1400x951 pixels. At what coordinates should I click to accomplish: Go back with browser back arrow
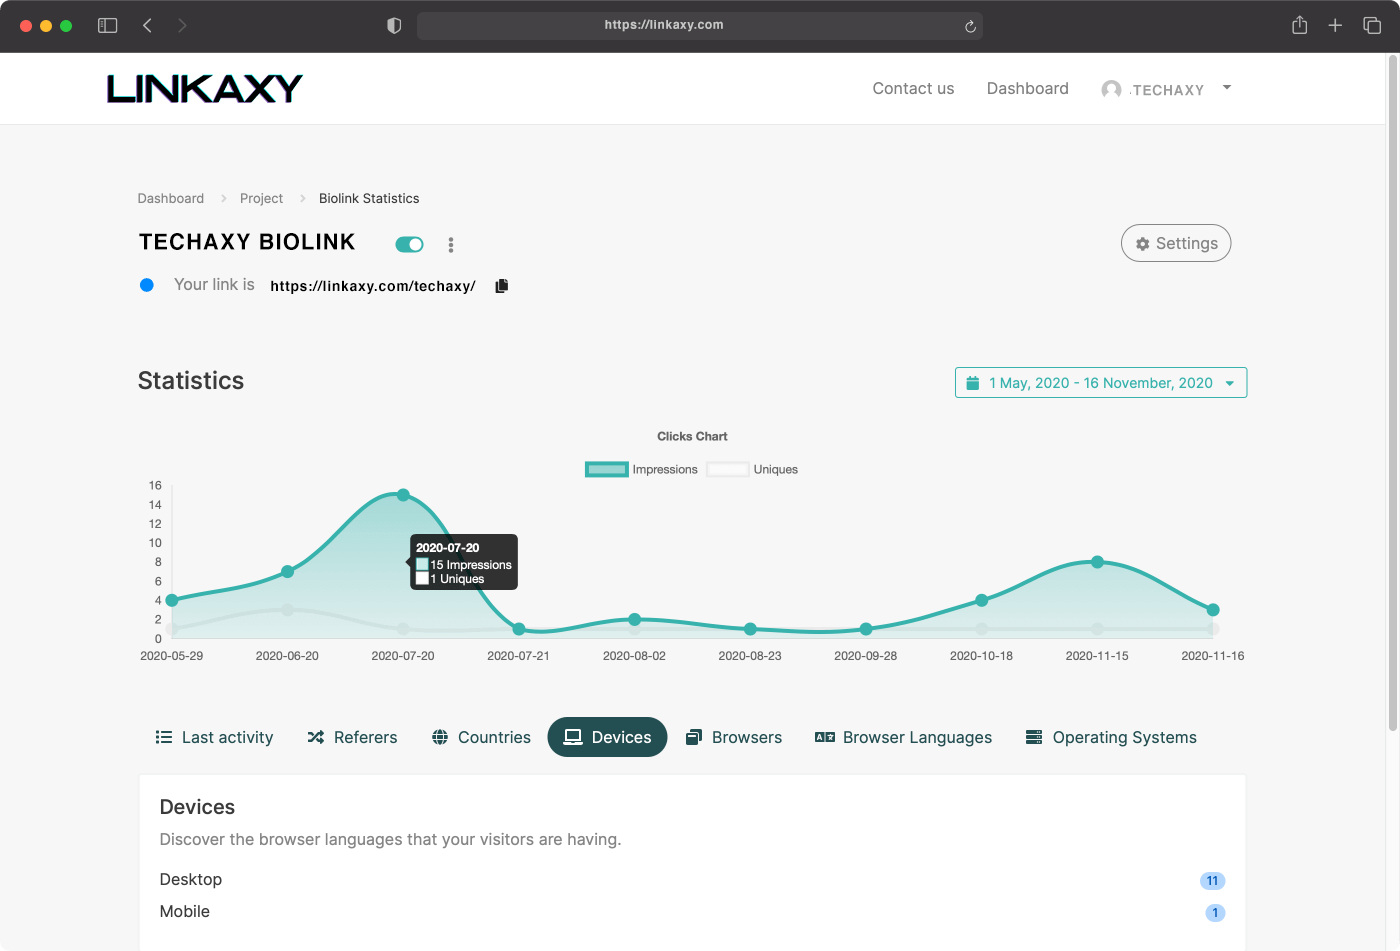[x=147, y=26]
